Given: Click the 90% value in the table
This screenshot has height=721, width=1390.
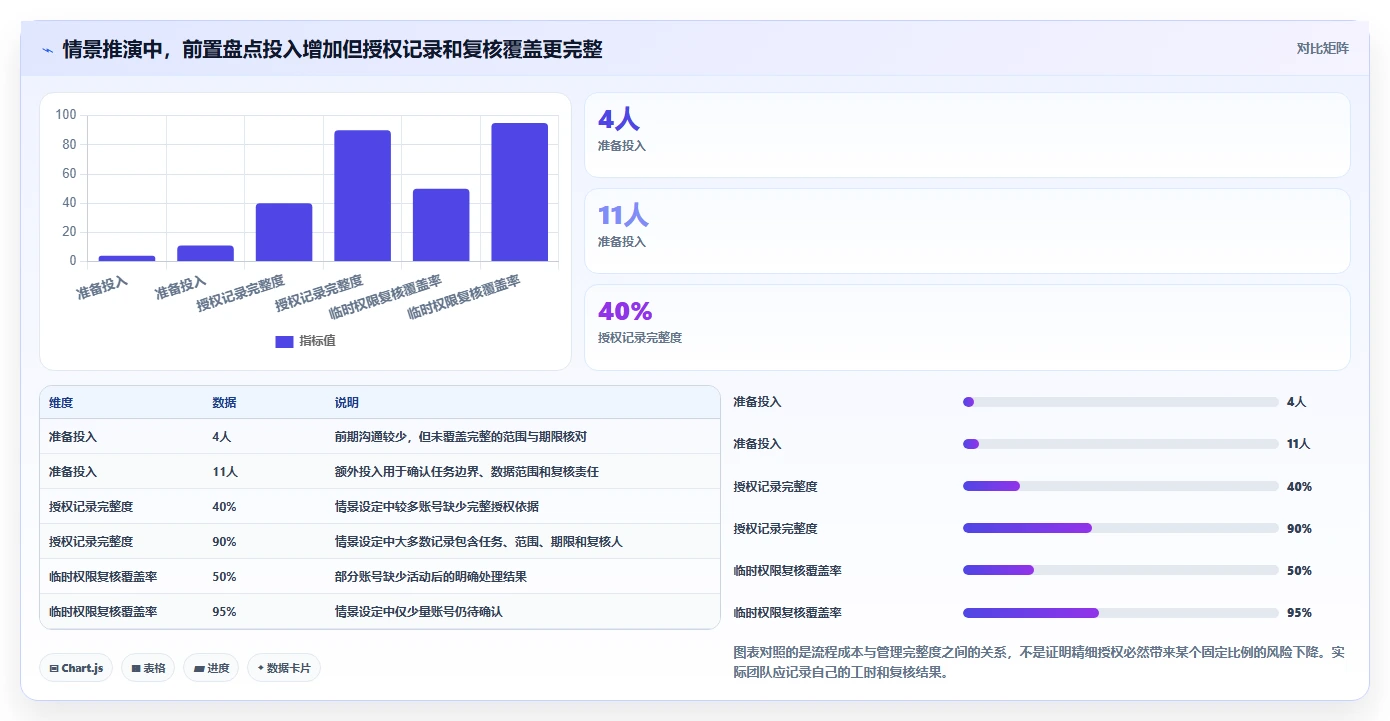Looking at the screenshot, I should pyautogui.click(x=224, y=542).
